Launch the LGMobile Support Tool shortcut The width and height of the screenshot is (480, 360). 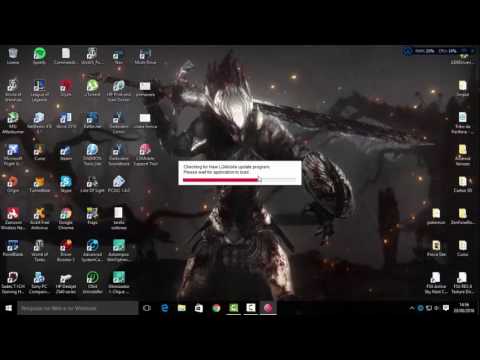tap(145, 155)
